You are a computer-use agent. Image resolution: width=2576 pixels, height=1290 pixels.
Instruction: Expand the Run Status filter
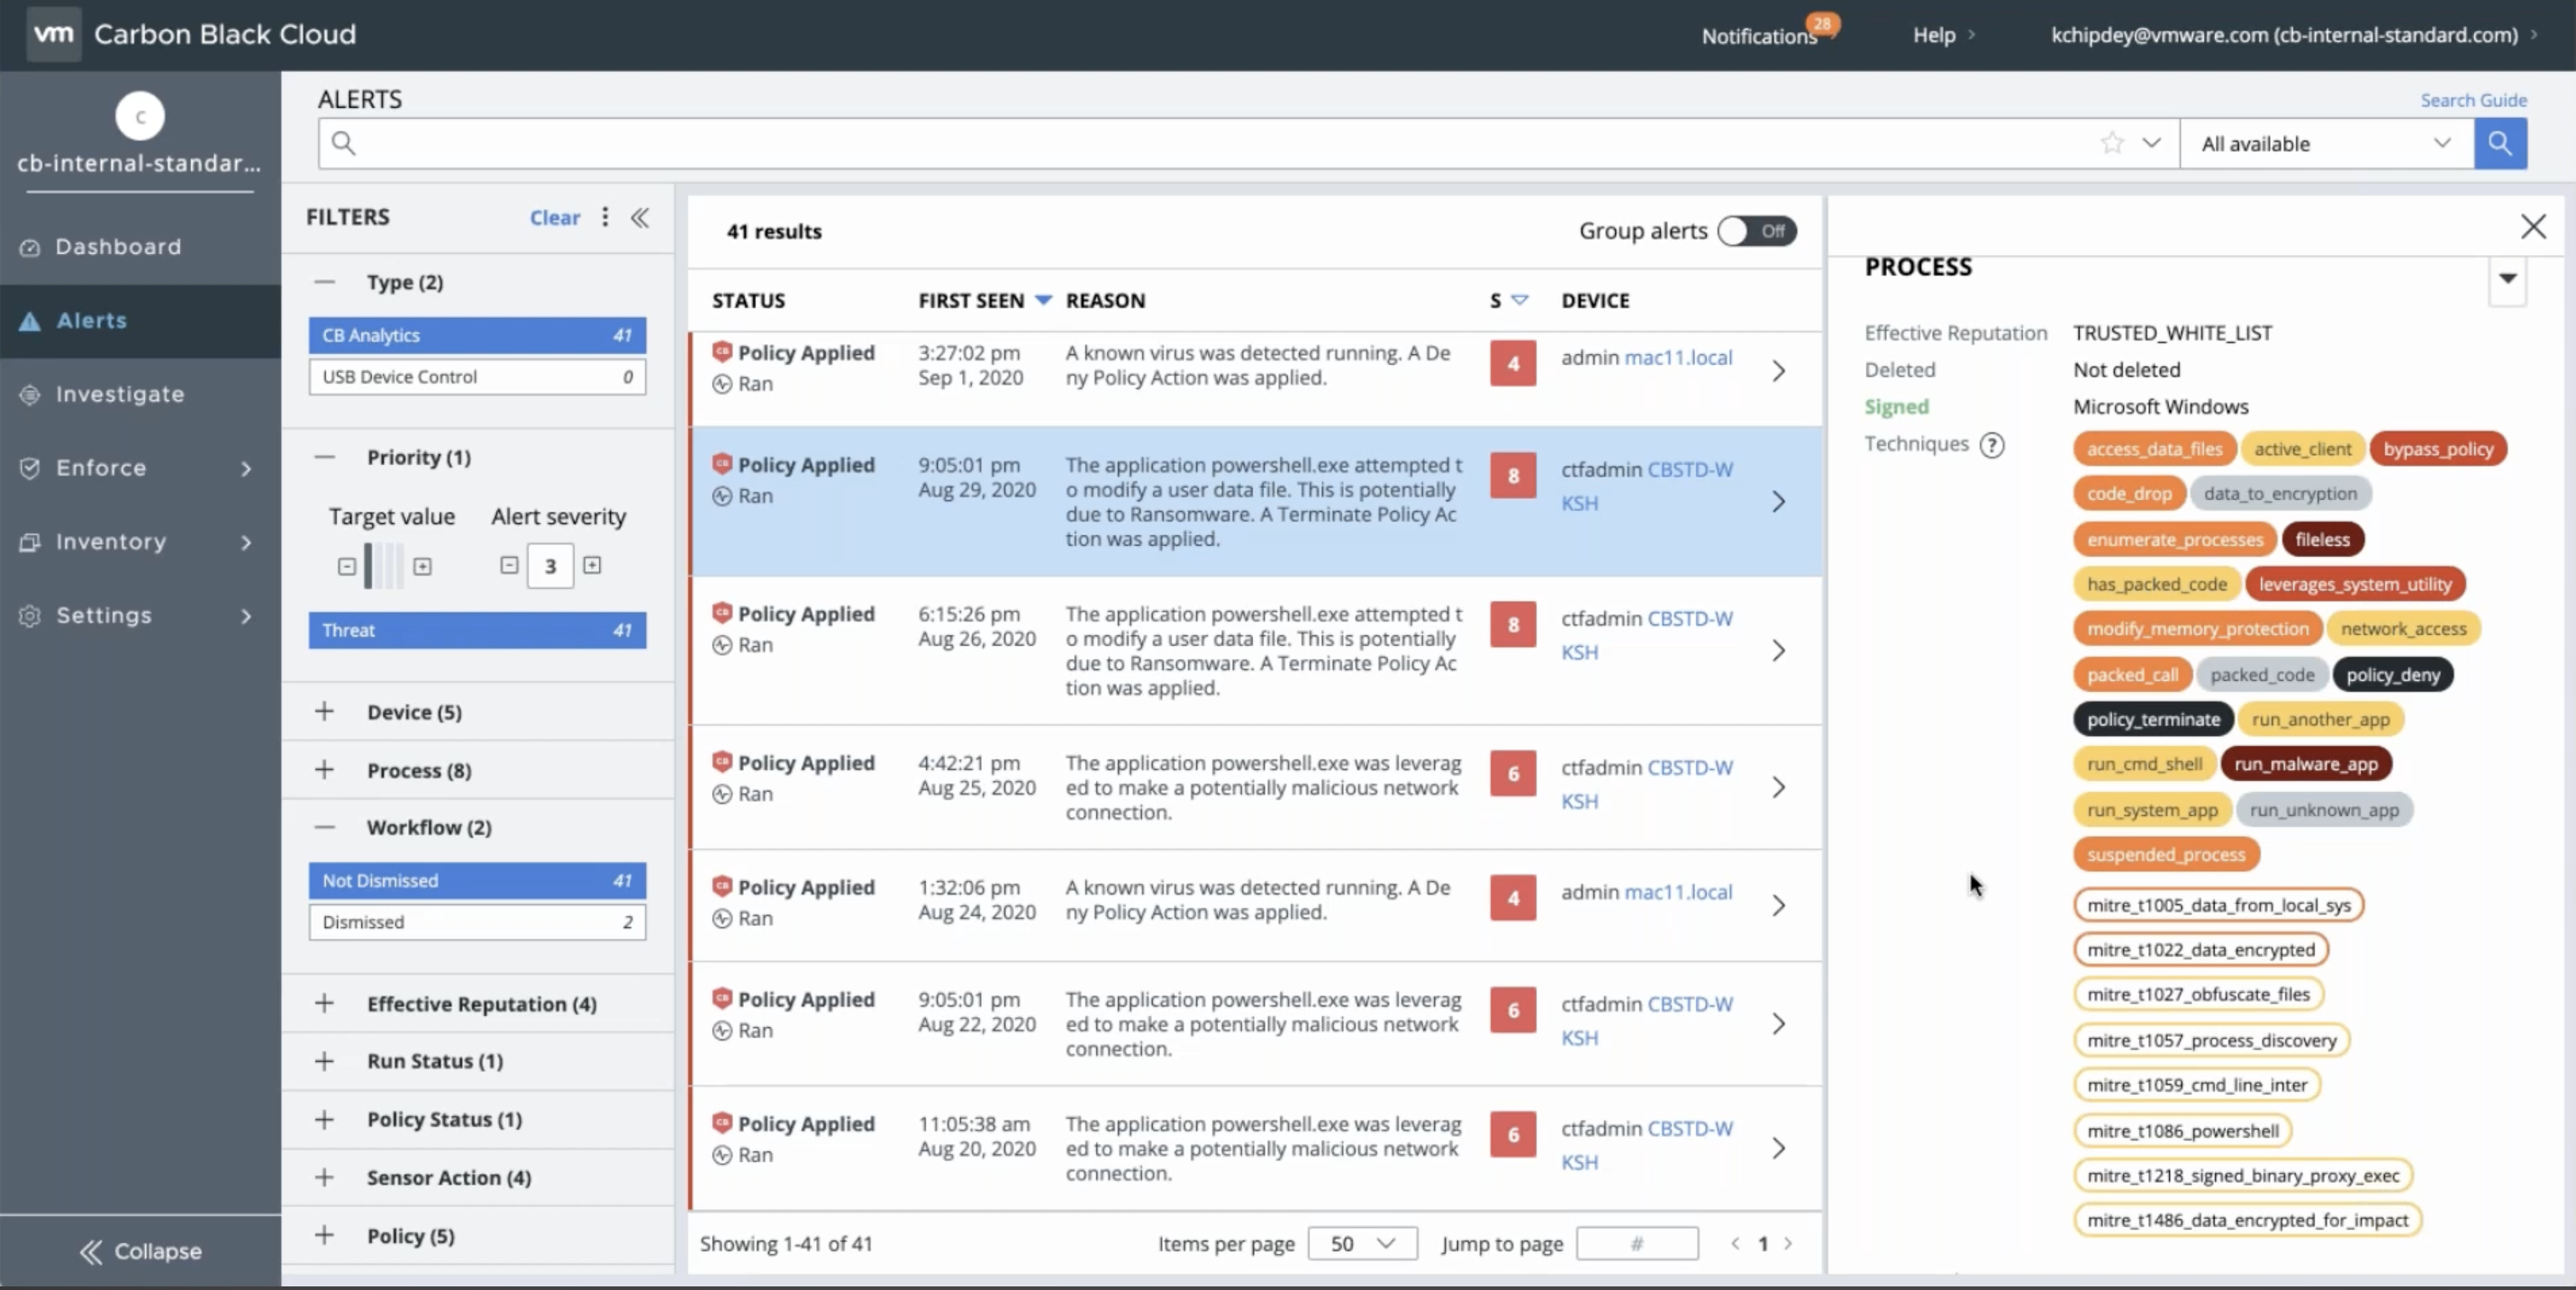(324, 1061)
